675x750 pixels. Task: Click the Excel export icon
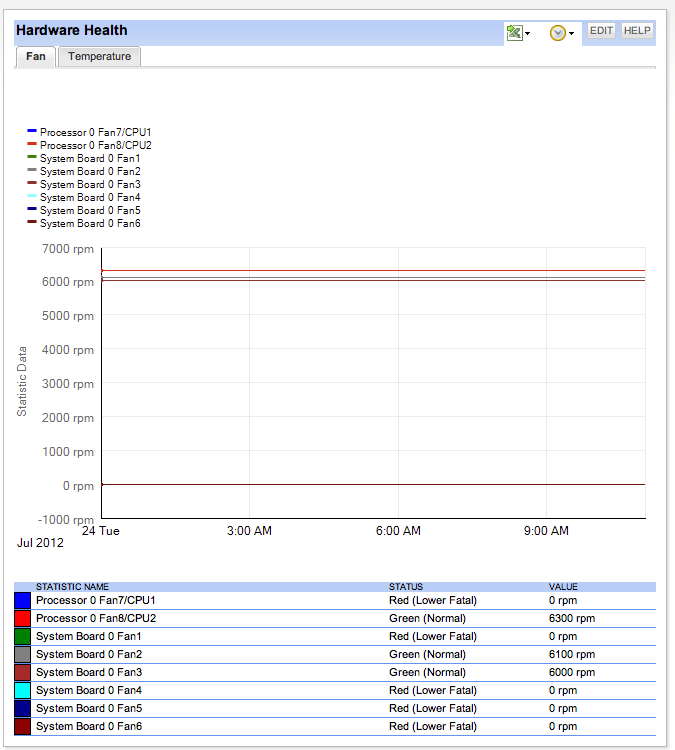pos(514,33)
